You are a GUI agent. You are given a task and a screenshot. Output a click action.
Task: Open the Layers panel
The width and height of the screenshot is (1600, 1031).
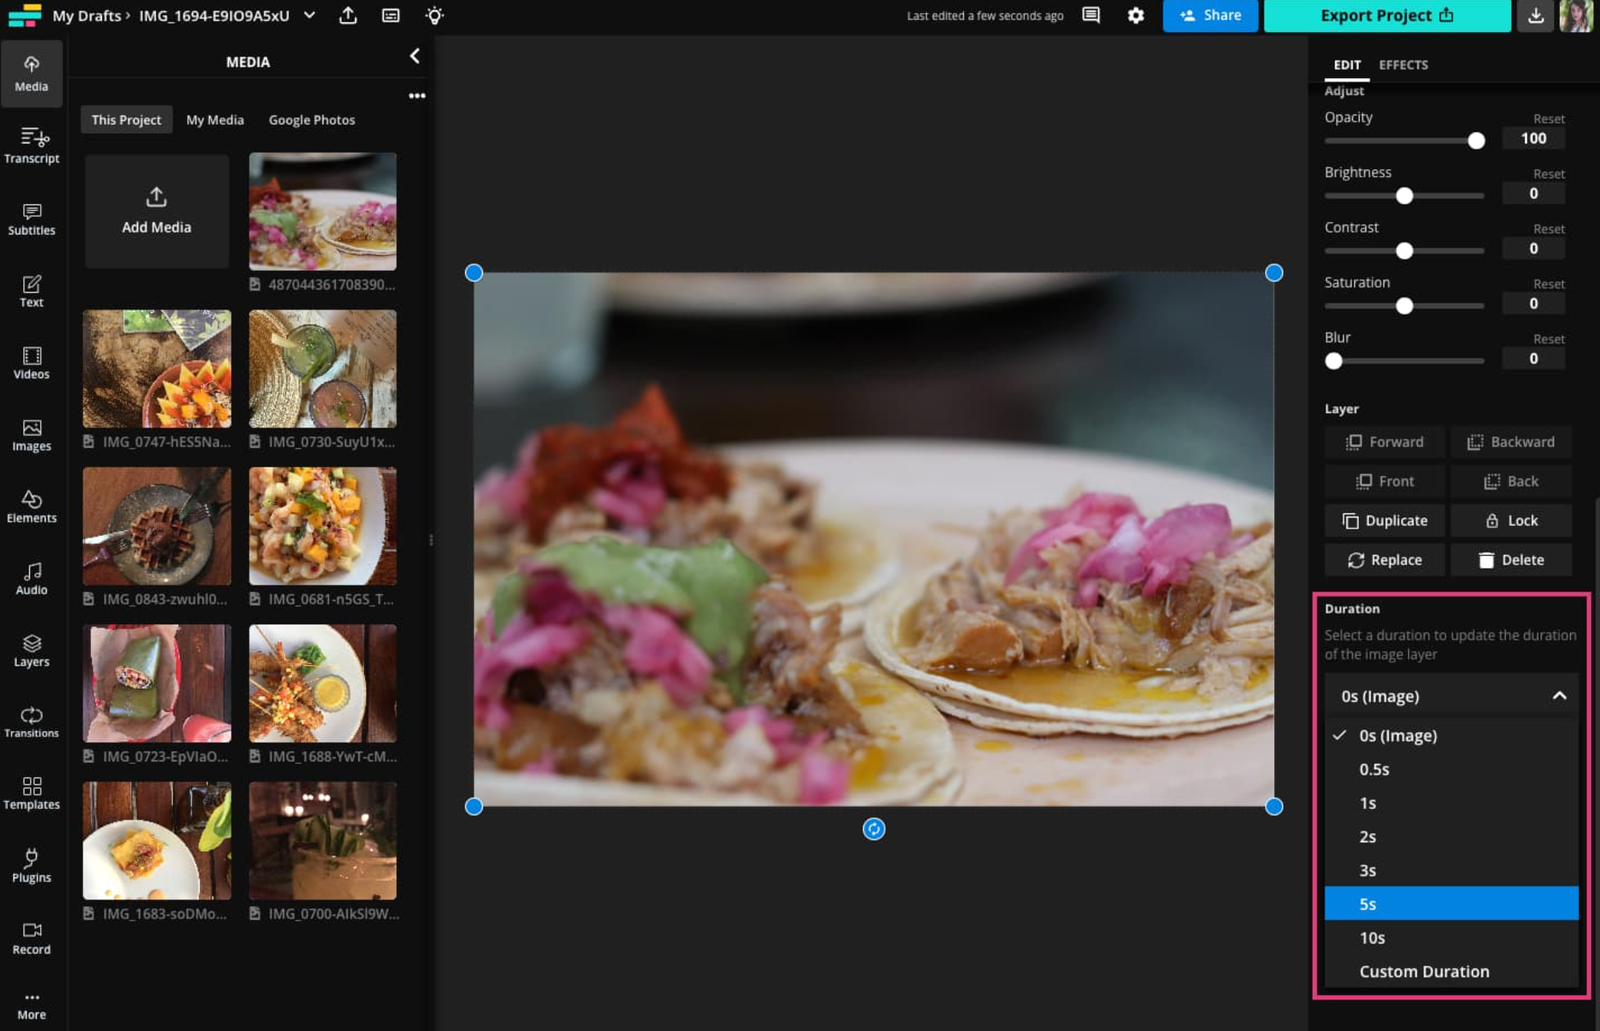point(31,650)
